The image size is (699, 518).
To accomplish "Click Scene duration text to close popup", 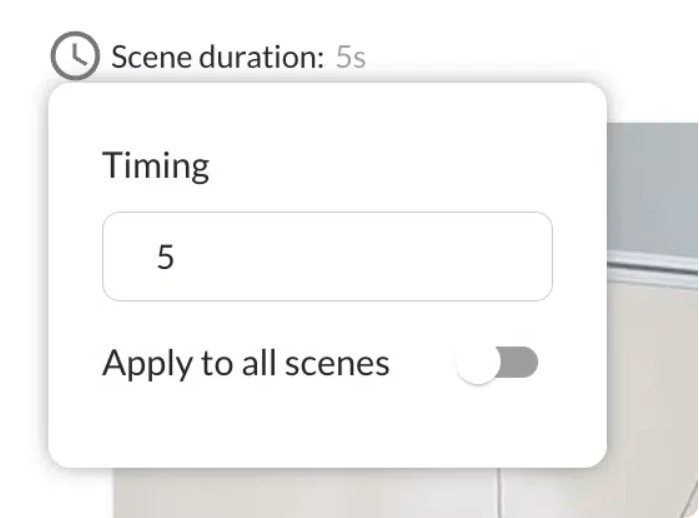I will [217, 57].
